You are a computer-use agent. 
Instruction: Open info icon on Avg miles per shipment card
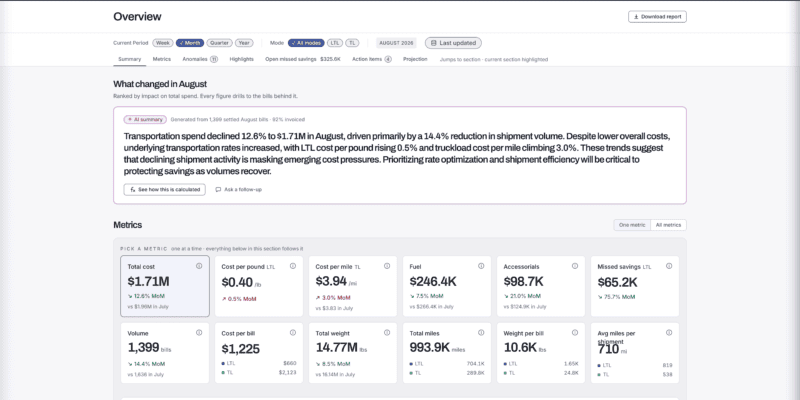(669, 332)
